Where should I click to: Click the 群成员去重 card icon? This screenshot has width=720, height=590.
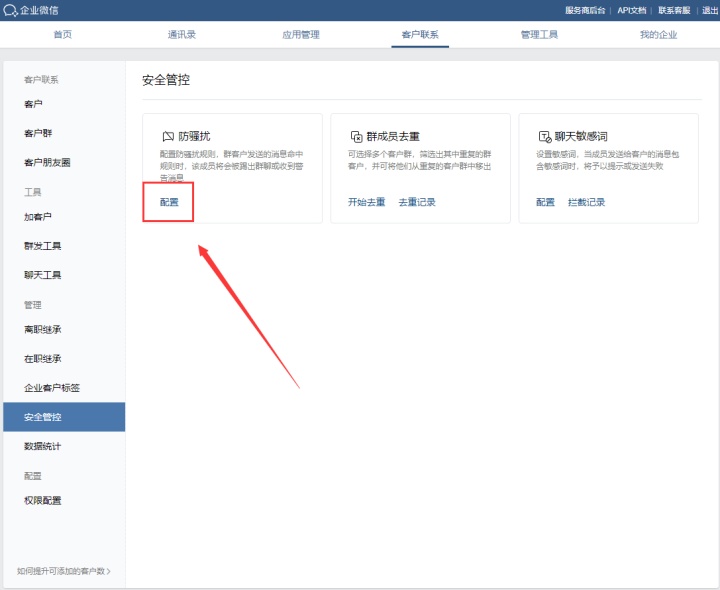coord(355,136)
